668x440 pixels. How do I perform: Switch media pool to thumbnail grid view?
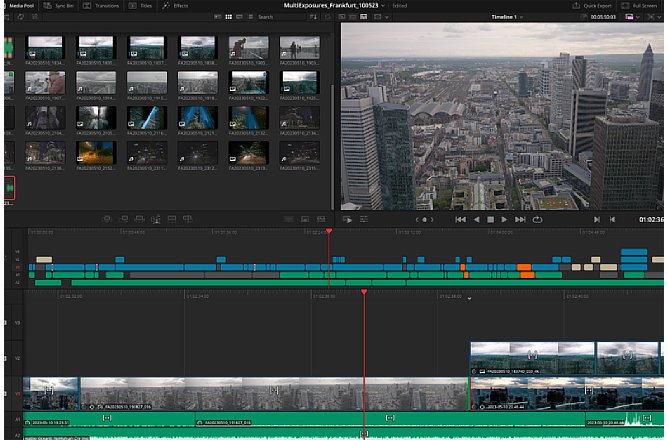click(x=229, y=17)
